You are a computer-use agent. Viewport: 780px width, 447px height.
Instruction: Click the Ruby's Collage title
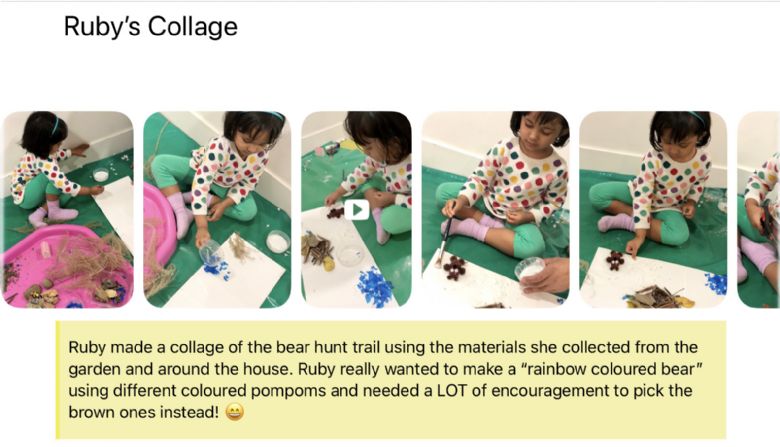tap(151, 27)
